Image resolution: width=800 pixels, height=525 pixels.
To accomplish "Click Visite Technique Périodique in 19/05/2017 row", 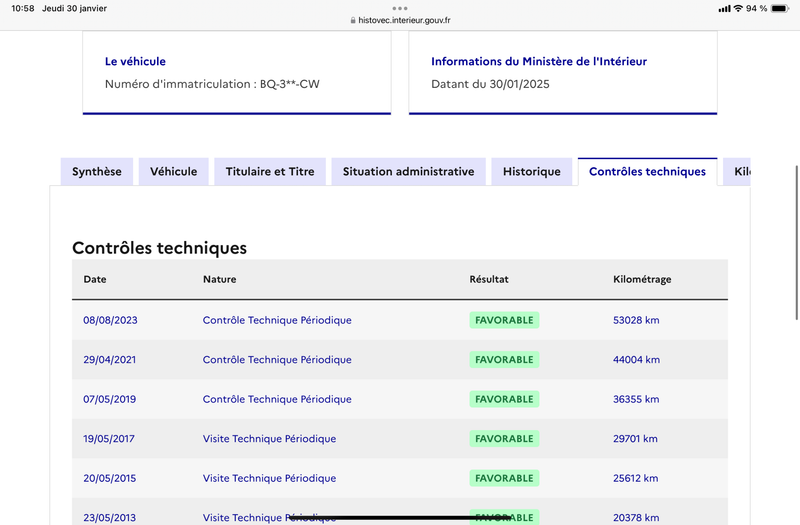I will pos(269,439).
